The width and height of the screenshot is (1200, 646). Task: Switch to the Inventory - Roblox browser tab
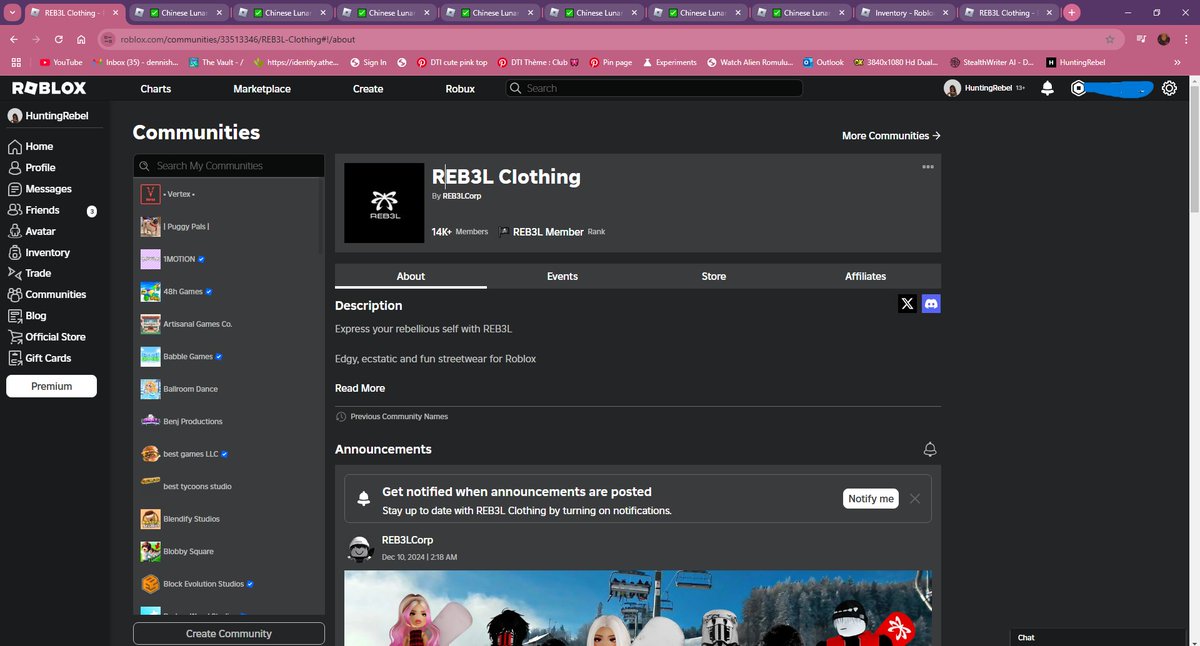[905, 13]
